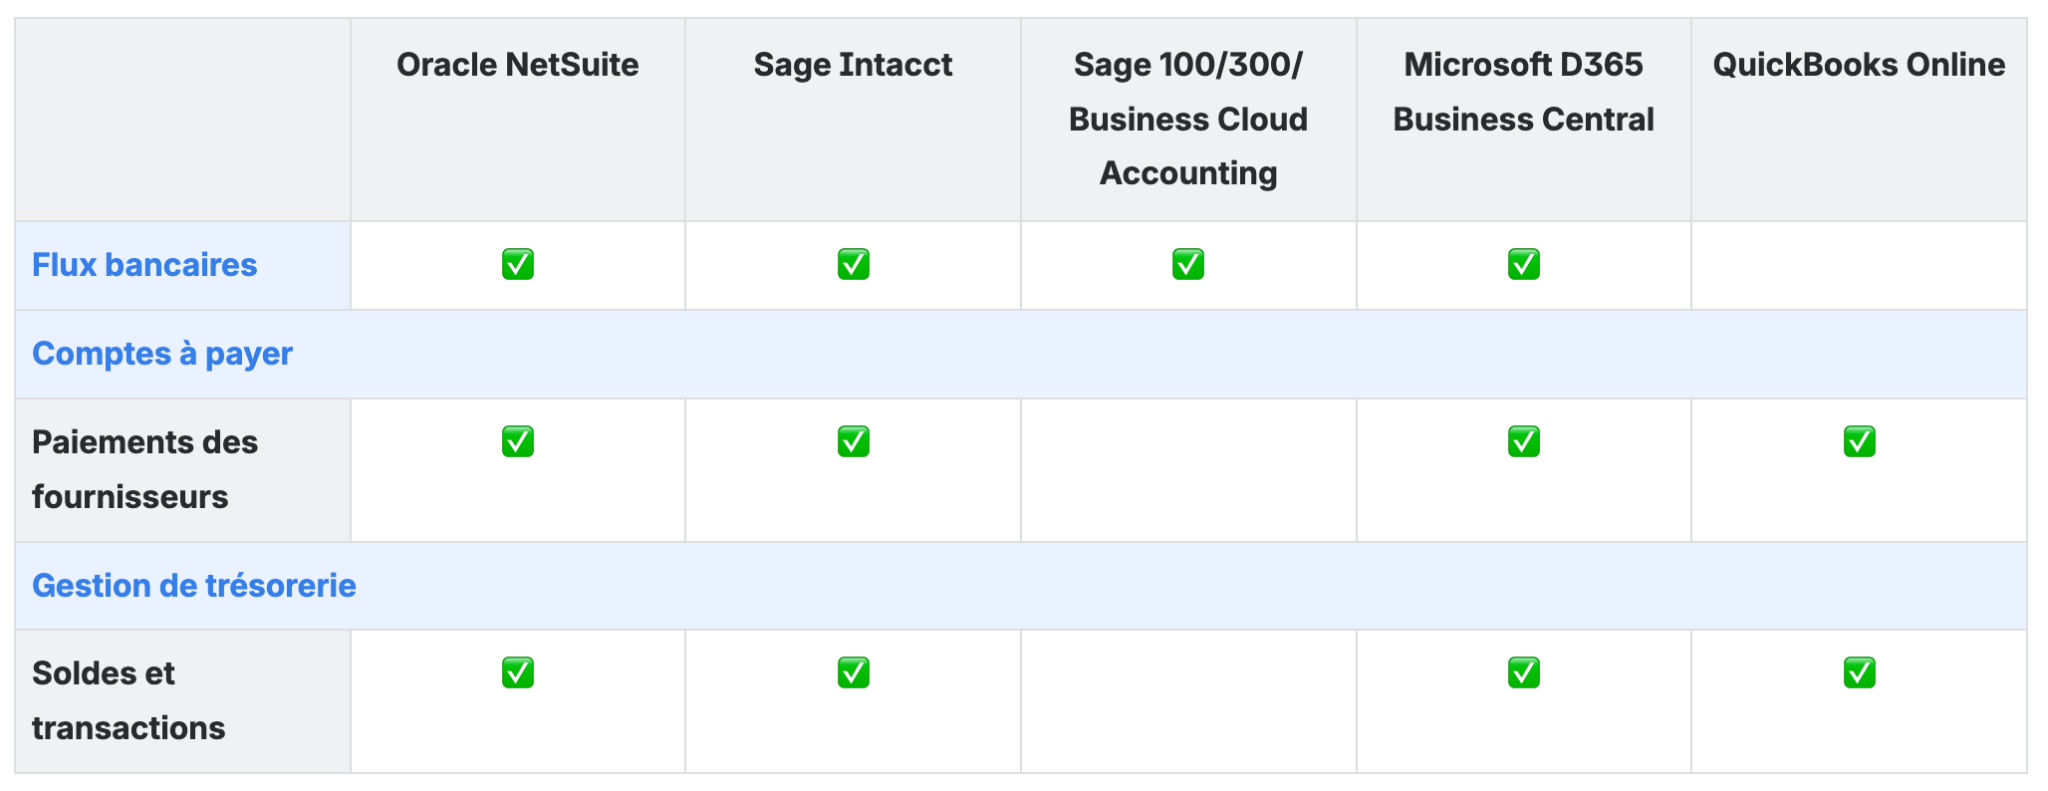The image size is (2048, 791).
Task: Follow the Gestion de trésorerie link
Action: [194, 586]
